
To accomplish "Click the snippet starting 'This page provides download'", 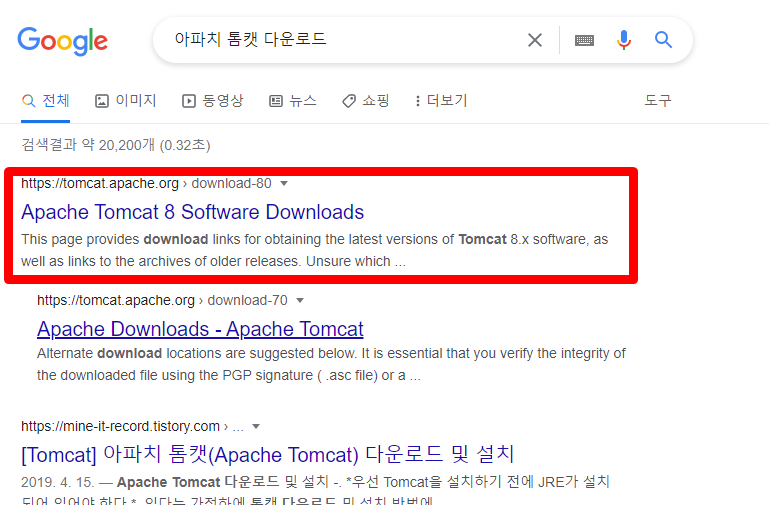I will [x=314, y=250].
